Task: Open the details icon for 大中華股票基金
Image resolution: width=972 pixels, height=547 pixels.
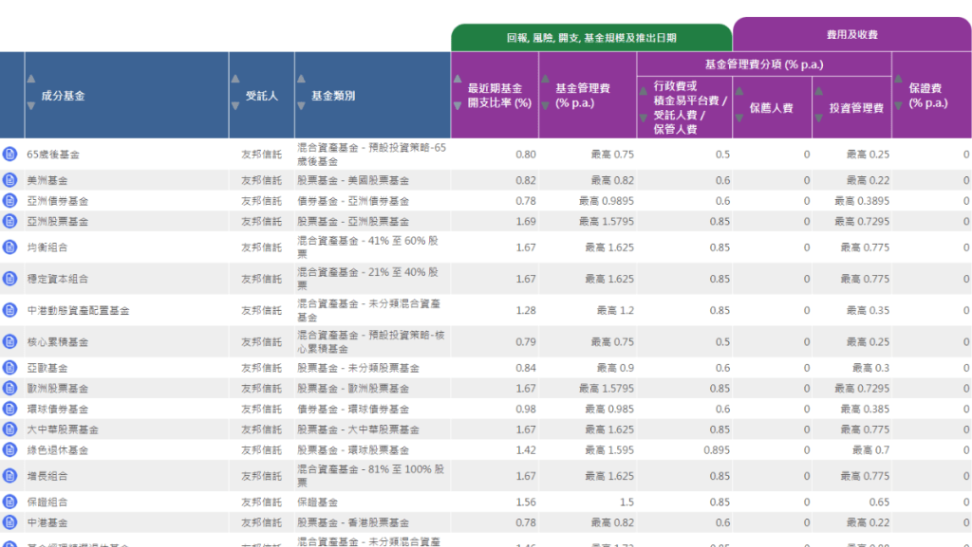Action: point(10,429)
